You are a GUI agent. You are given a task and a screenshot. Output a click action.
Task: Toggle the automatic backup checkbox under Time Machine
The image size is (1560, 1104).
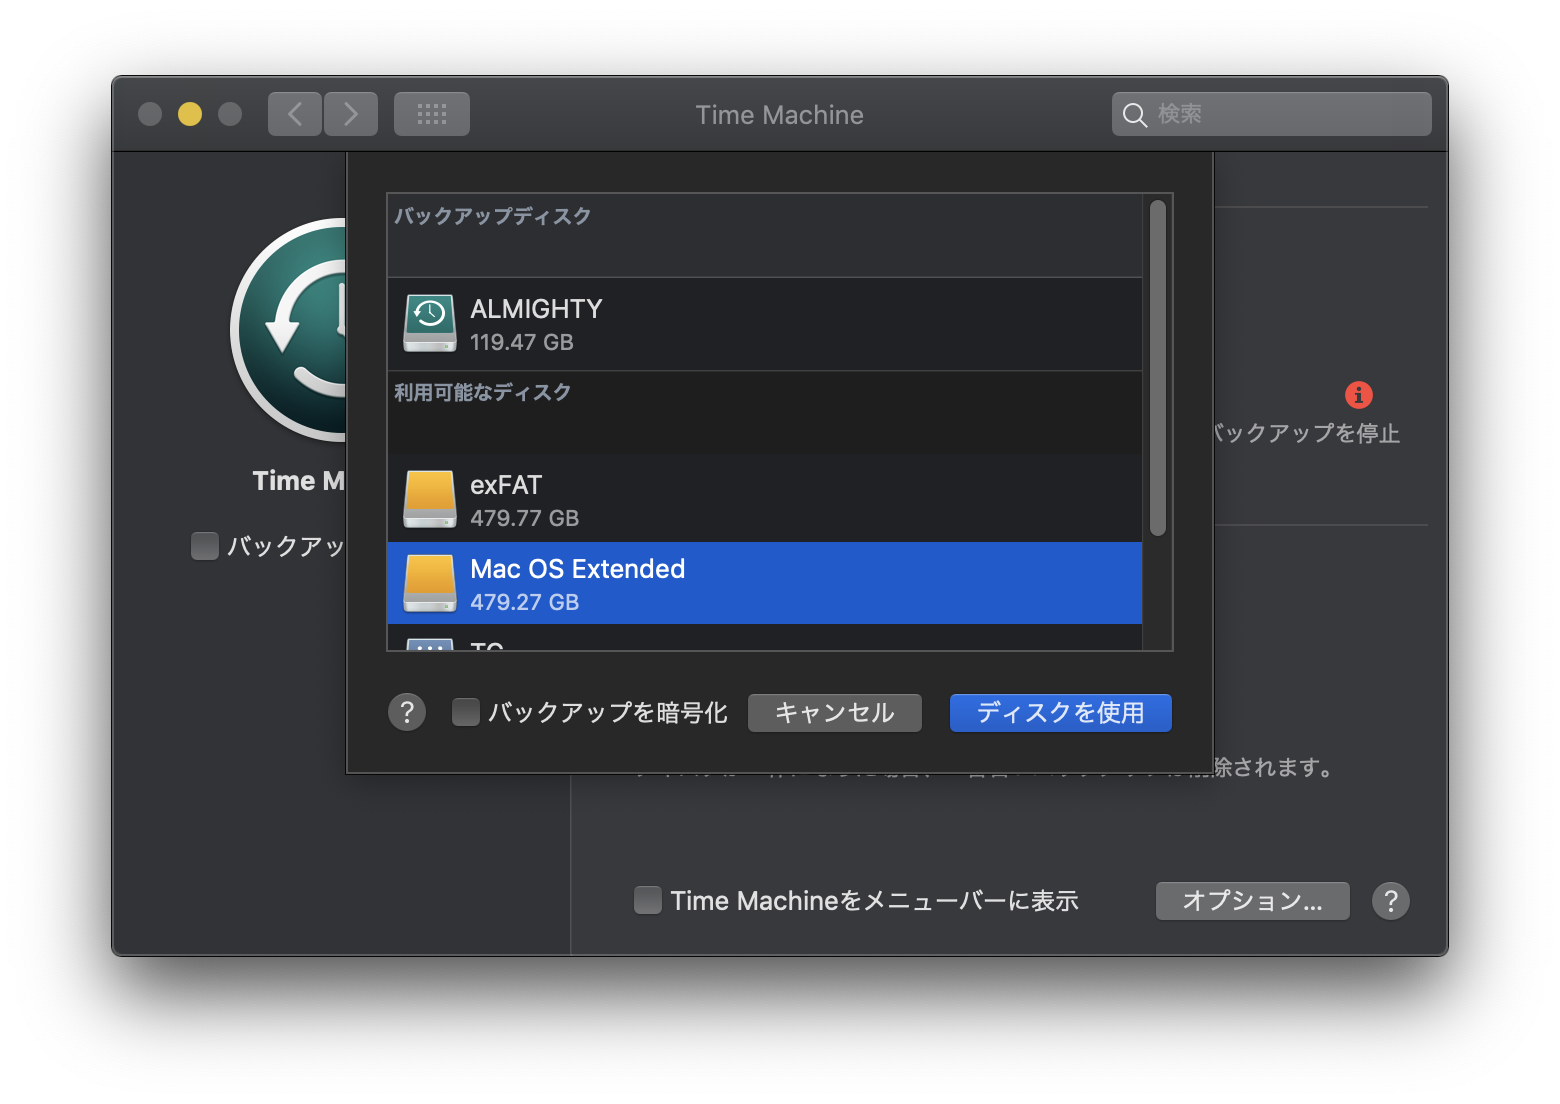(x=205, y=546)
